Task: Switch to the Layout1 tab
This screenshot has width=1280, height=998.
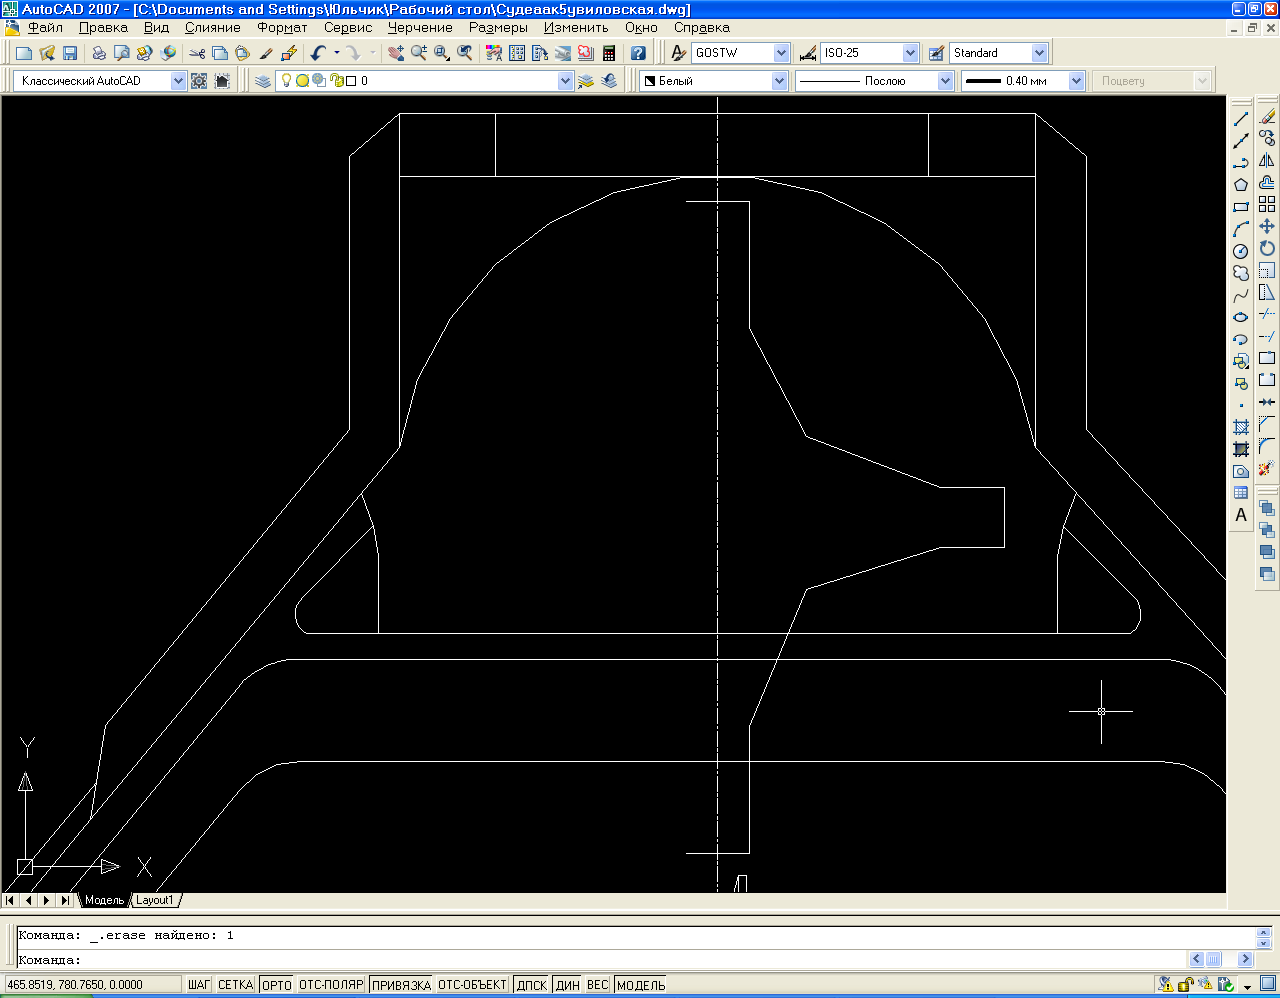Action: point(155,900)
